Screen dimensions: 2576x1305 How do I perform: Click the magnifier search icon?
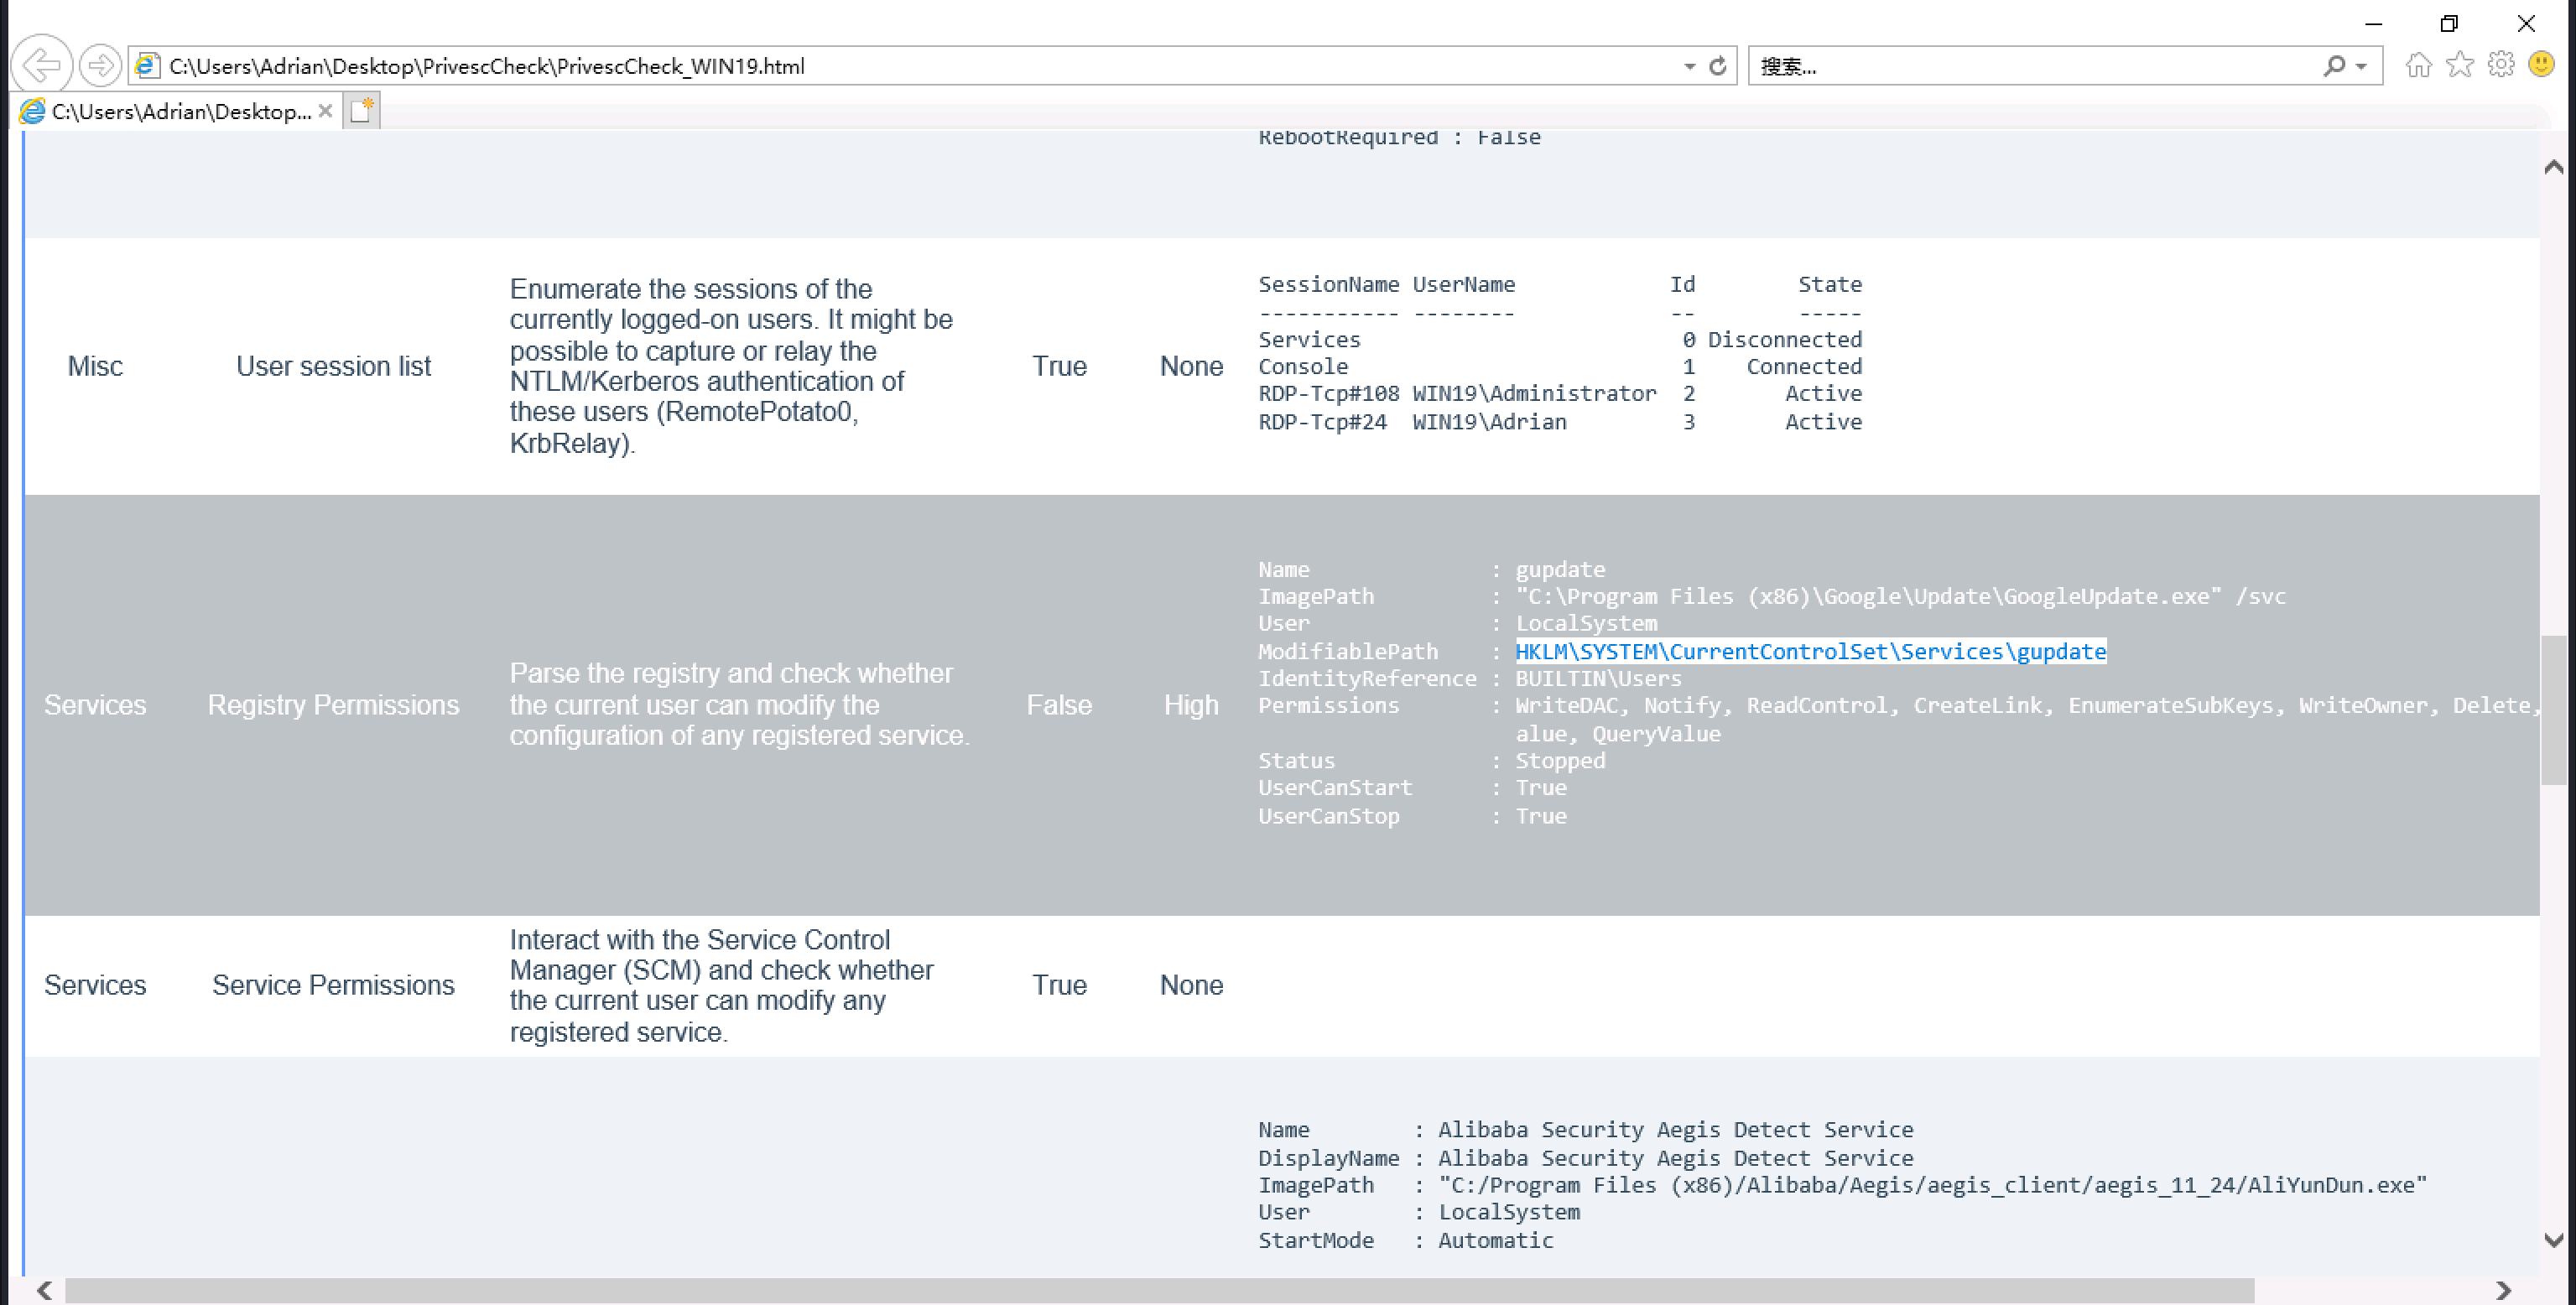(x=2334, y=66)
